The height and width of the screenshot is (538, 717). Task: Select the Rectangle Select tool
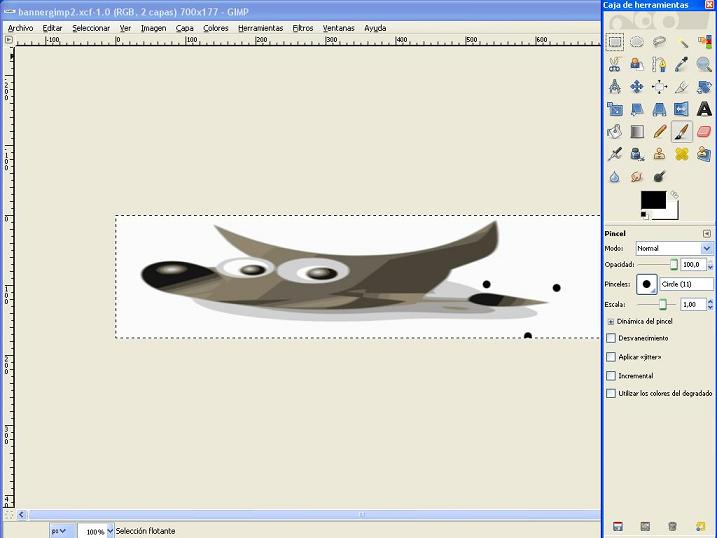tap(615, 42)
